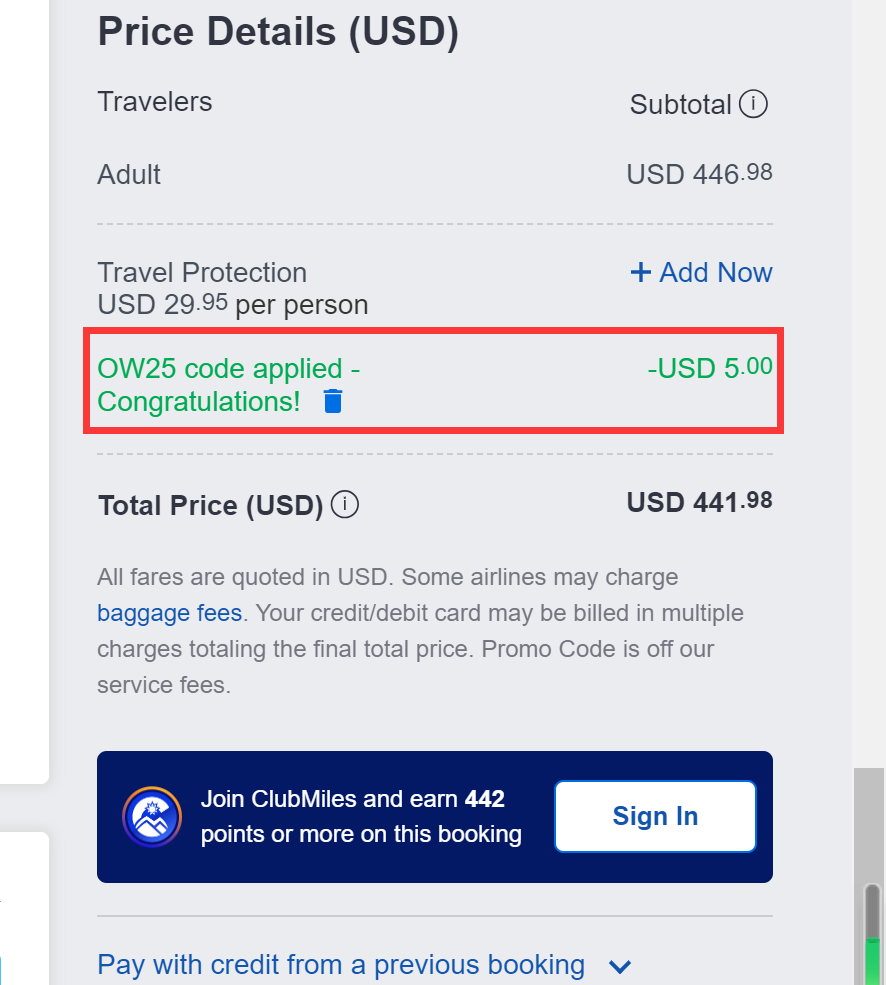Click the circular ClubMiles badge logo
The image size is (886, 985).
click(151, 816)
